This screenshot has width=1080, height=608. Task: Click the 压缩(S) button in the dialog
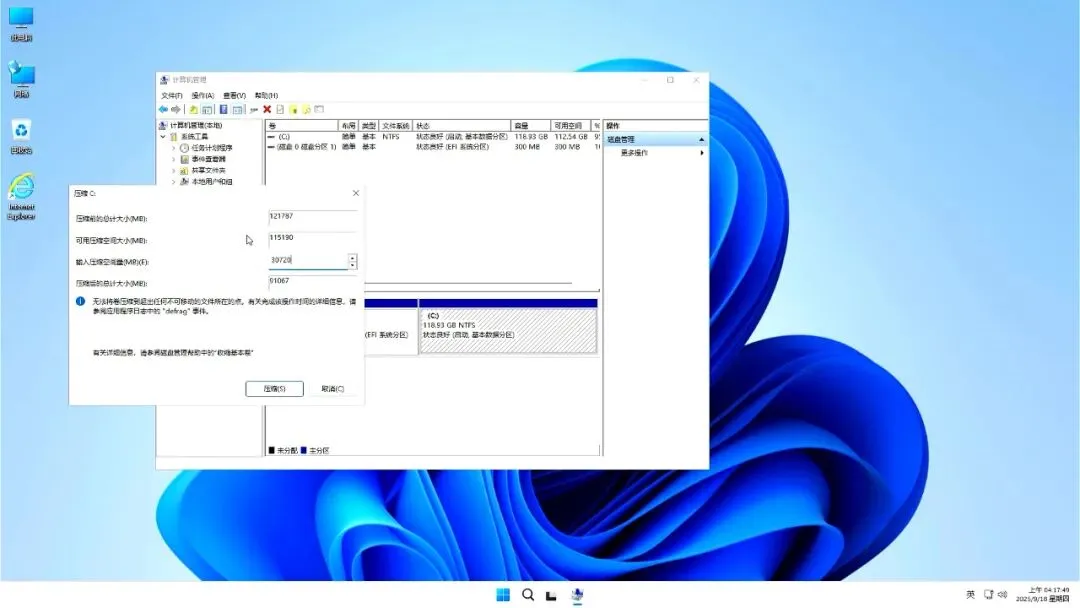click(x=274, y=389)
